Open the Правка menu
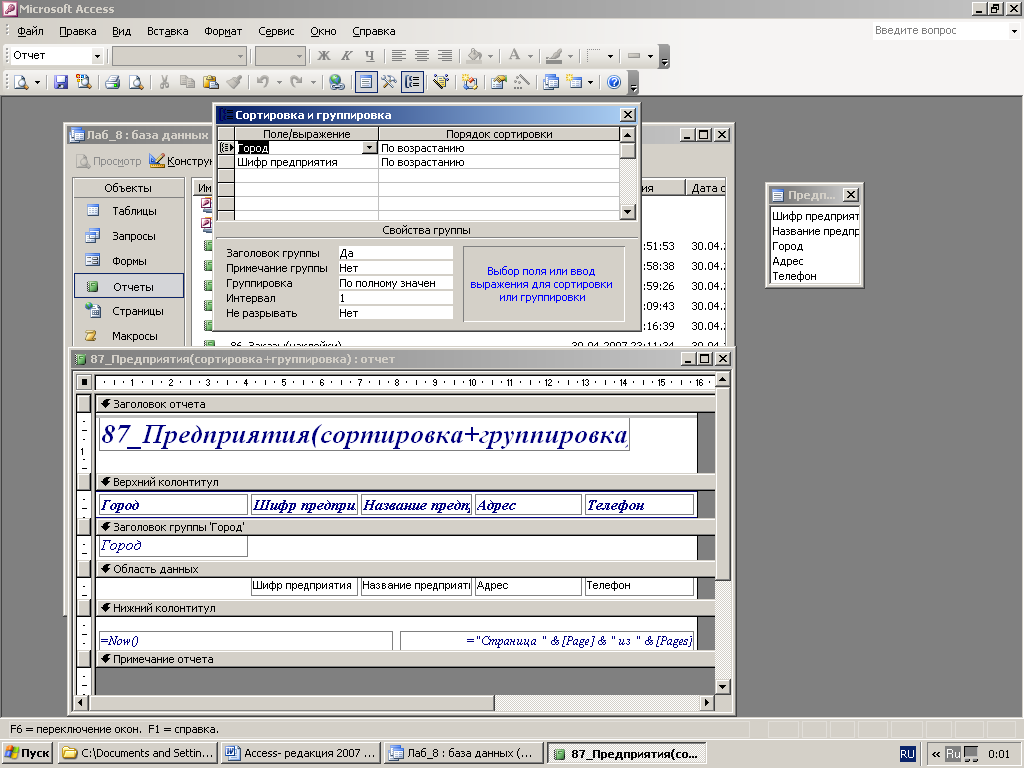The width and height of the screenshot is (1024, 768). [78, 31]
